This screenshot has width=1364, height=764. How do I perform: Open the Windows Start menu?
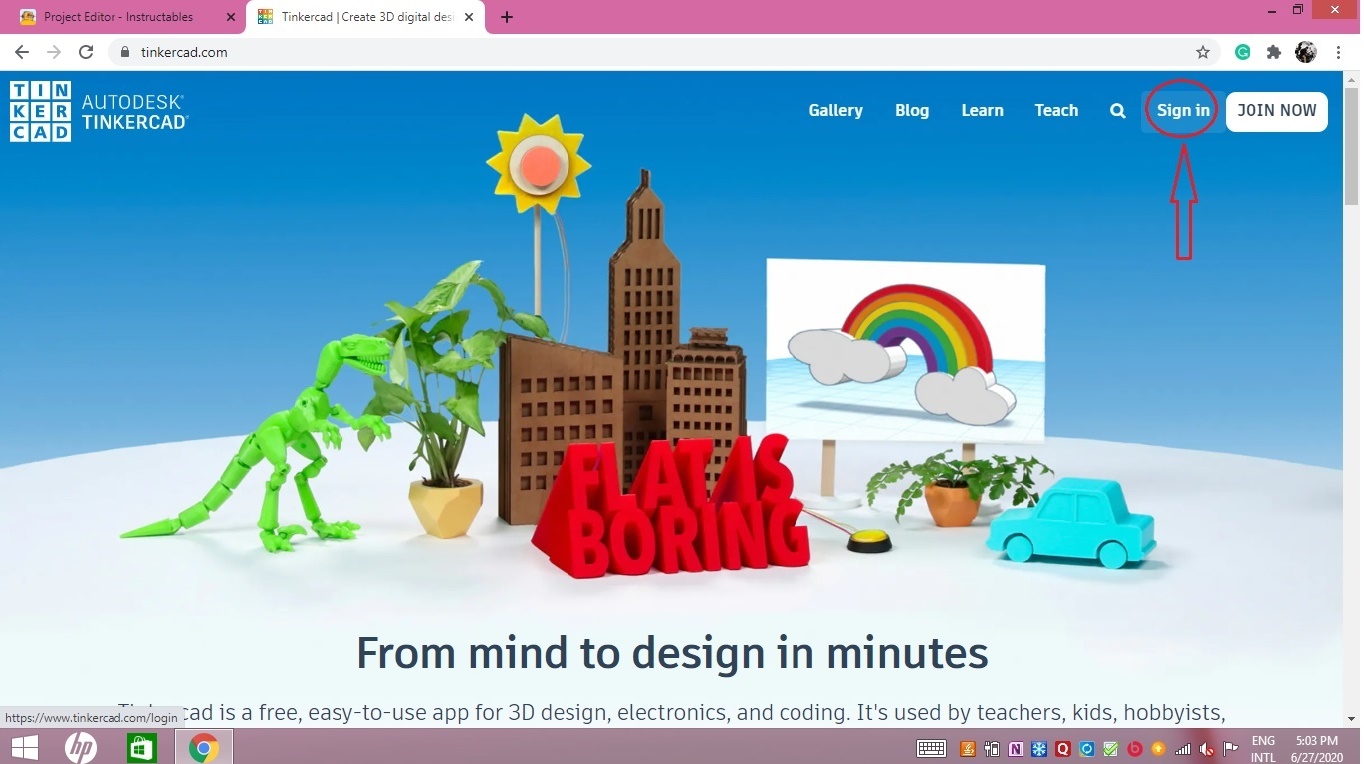point(23,747)
